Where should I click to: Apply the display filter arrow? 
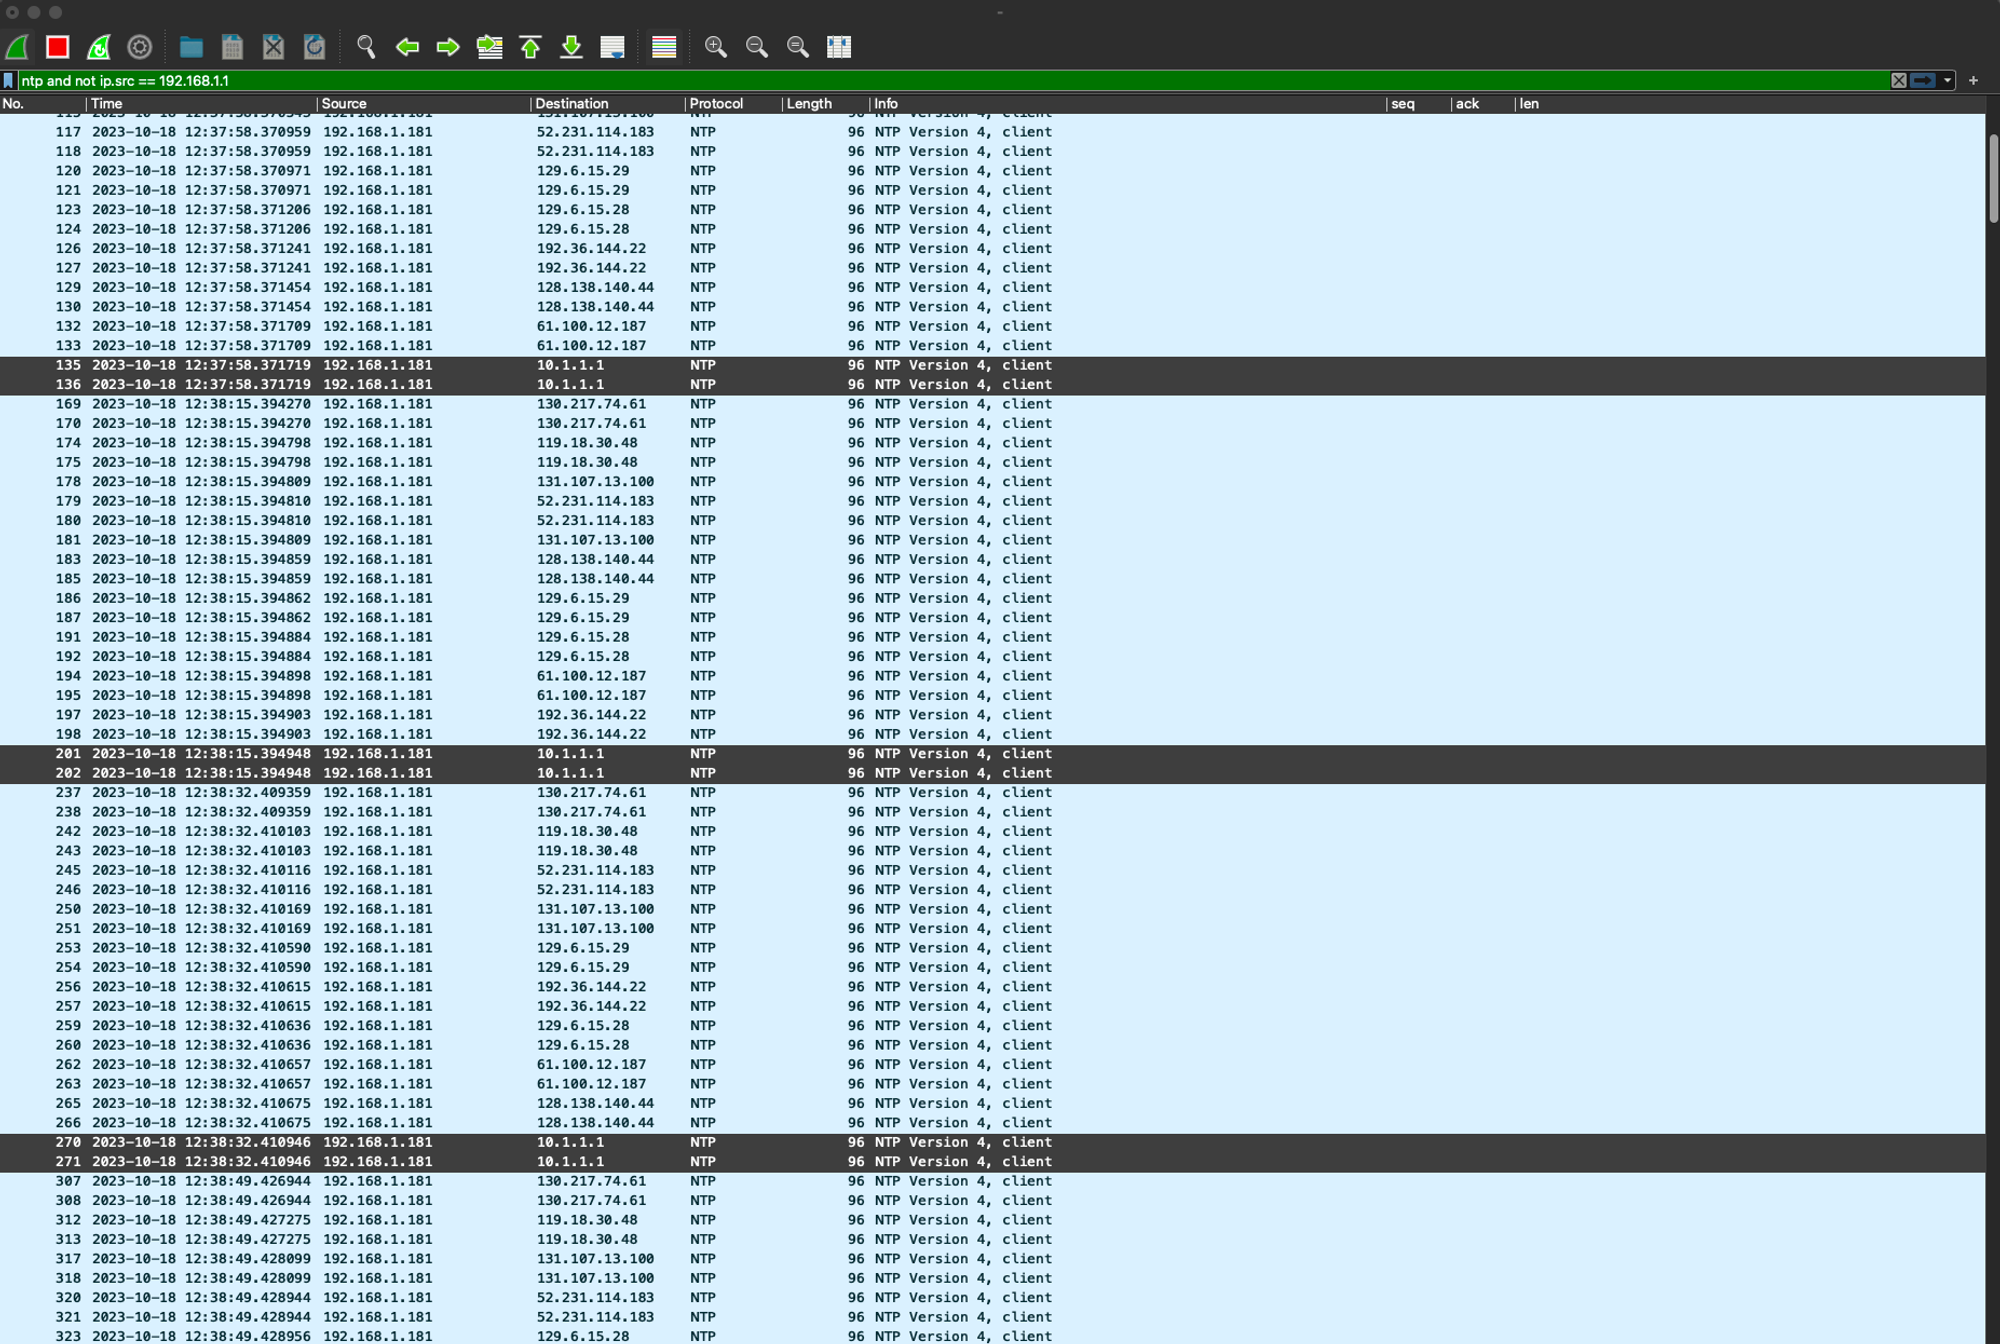point(1922,81)
